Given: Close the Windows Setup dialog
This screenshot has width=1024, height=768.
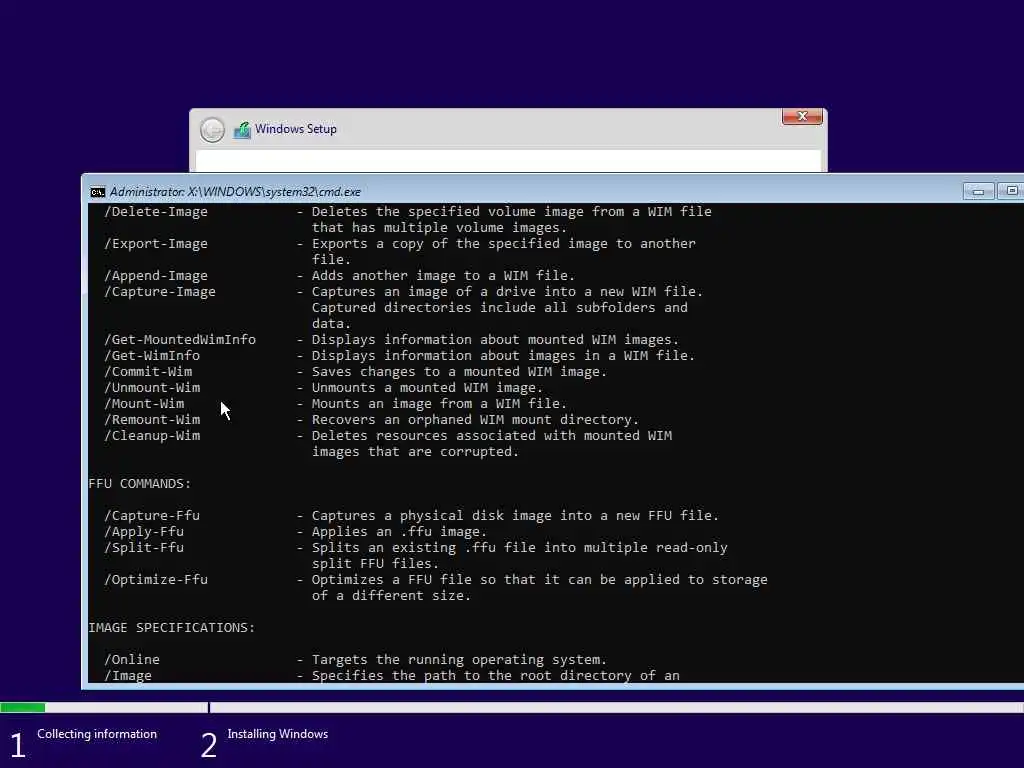Looking at the screenshot, I should [802, 116].
